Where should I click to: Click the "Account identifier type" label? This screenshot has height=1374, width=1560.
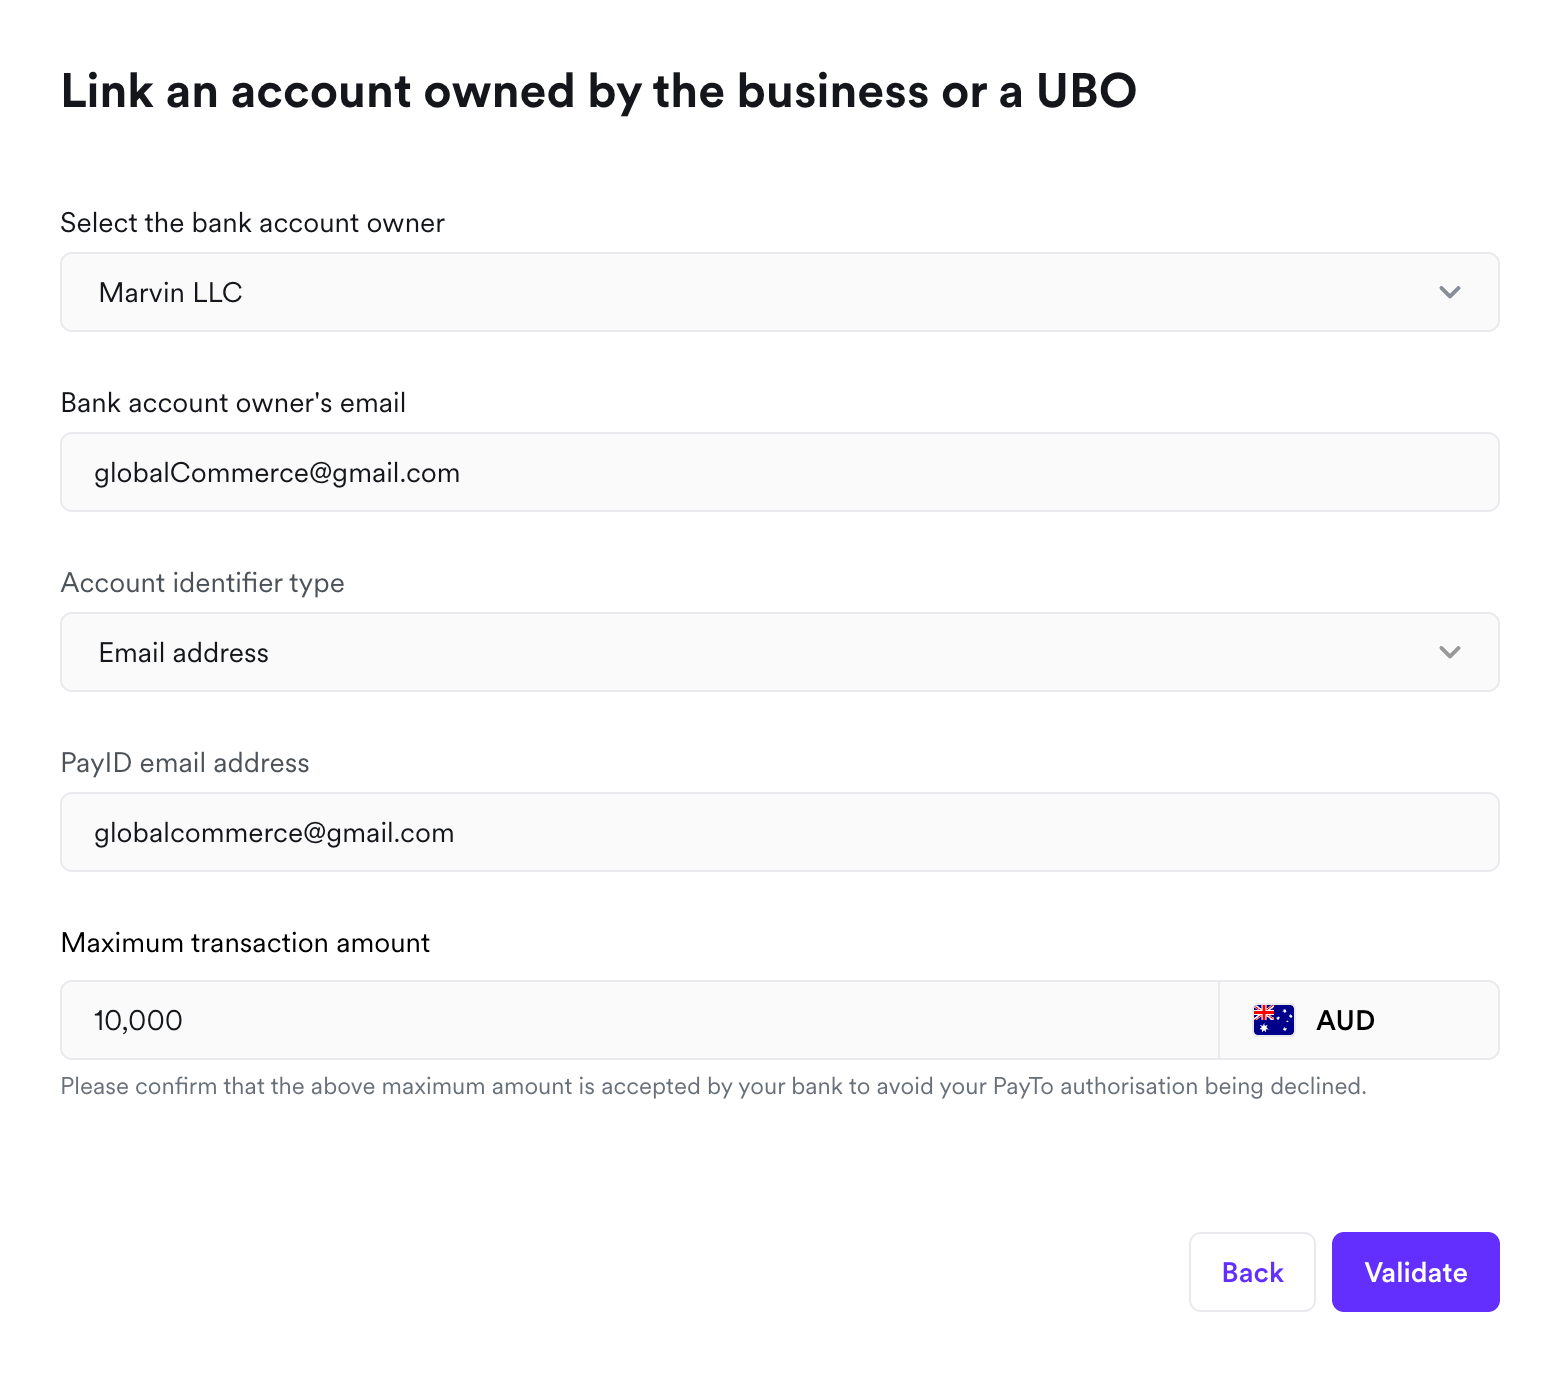[x=202, y=583]
